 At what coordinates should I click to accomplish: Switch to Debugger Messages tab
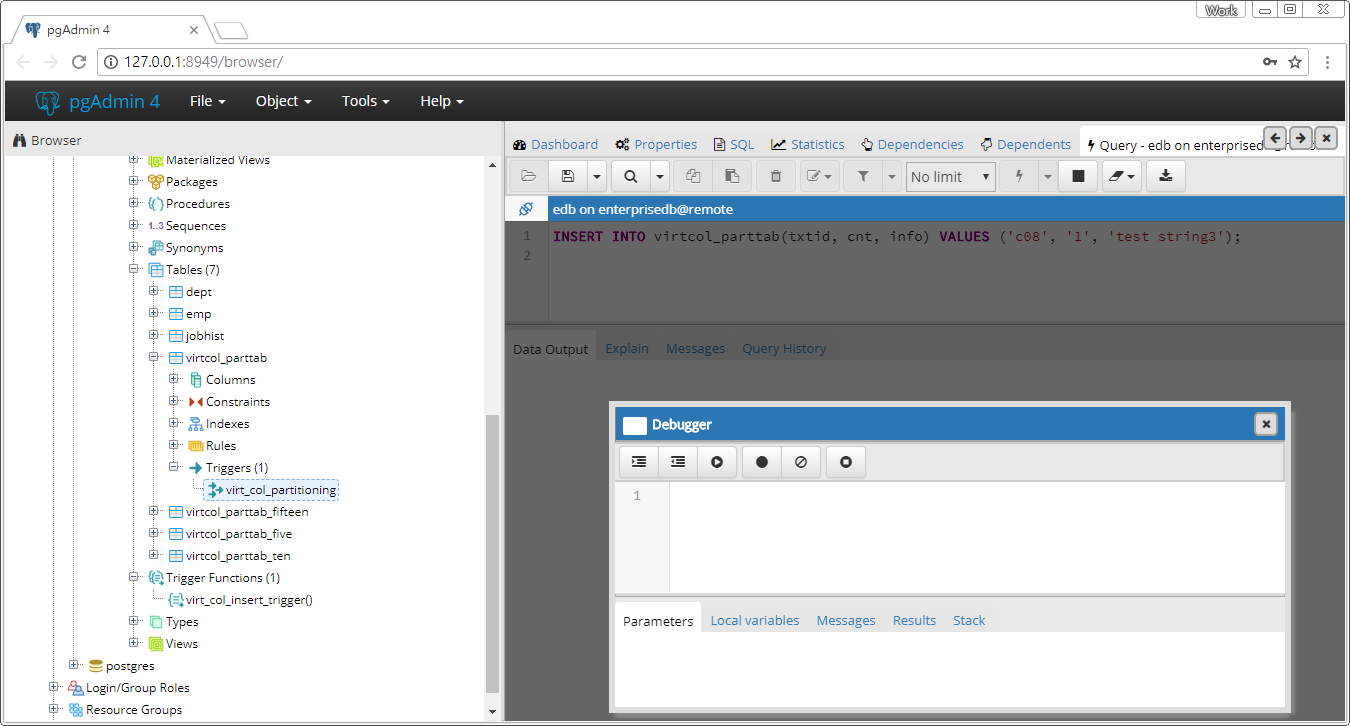846,620
